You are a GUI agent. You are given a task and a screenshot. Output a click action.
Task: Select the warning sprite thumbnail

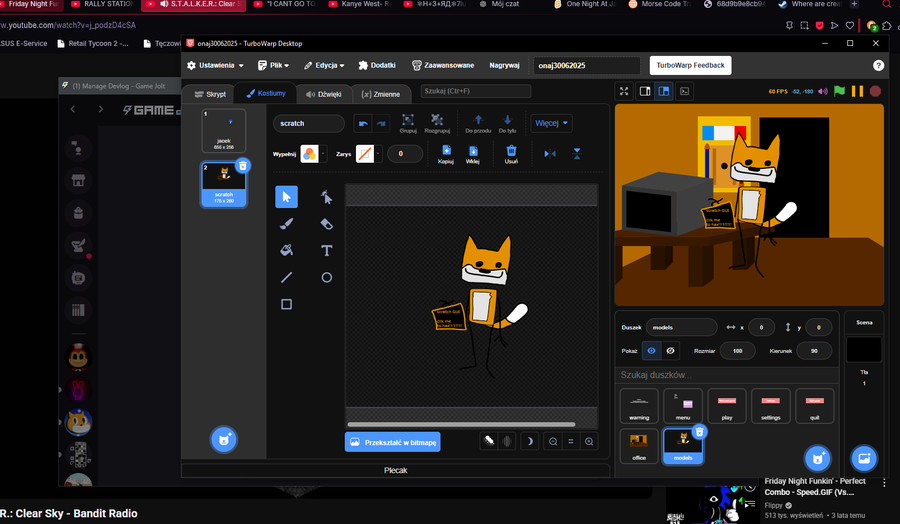point(639,406)
